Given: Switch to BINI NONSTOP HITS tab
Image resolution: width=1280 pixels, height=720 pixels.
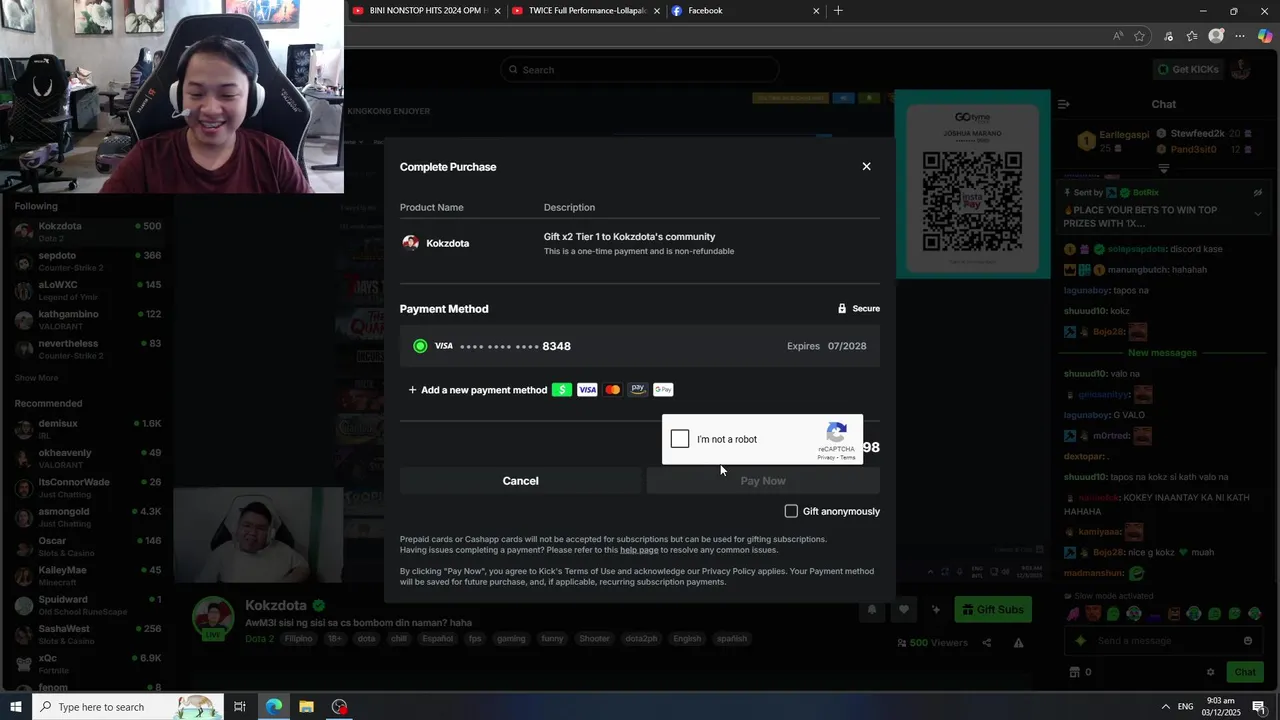Looking at the screenshot, I should click(420, 11).
